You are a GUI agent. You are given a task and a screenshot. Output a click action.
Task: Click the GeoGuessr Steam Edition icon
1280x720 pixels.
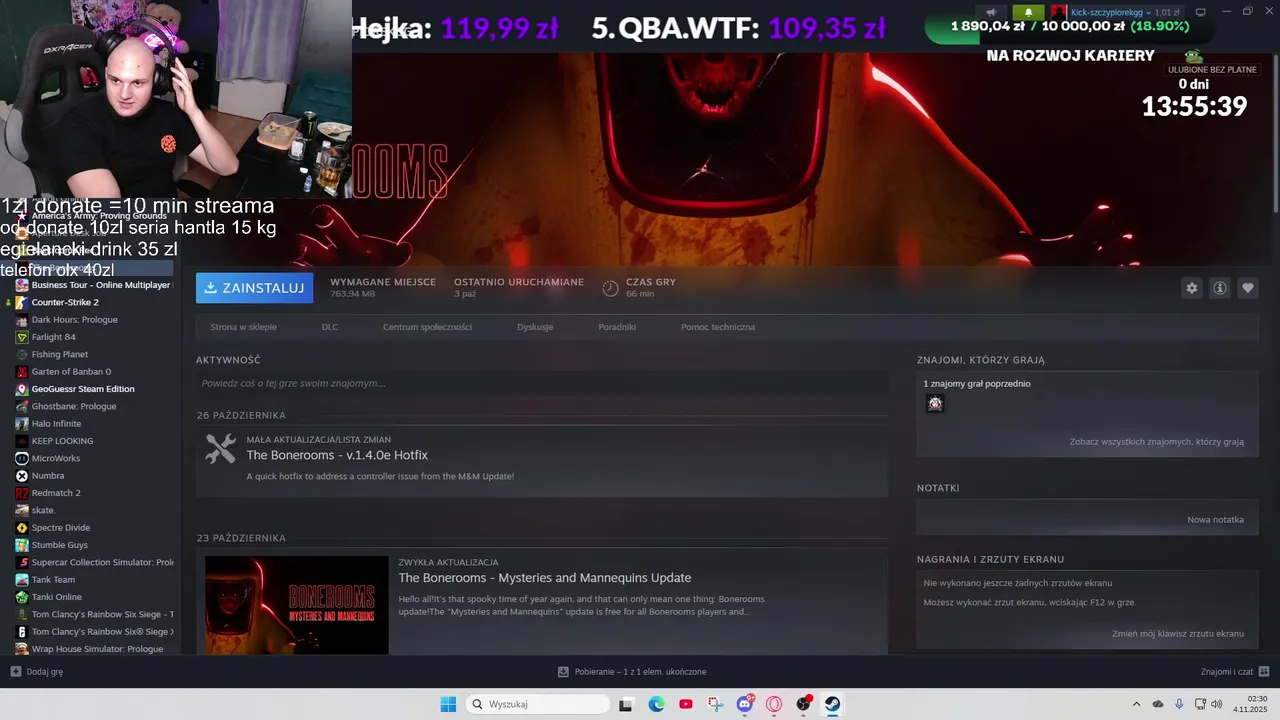pos(22,389)
